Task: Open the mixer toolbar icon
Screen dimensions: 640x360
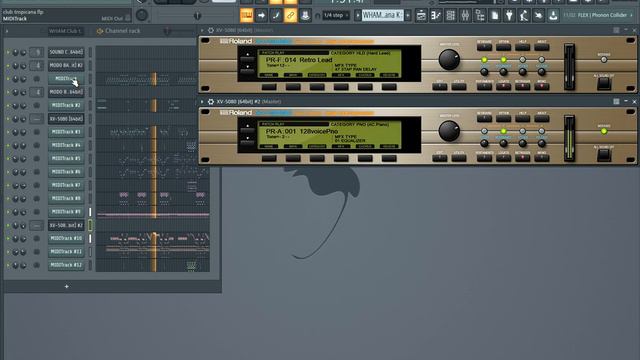Action: pyautogui.click(x=465, y=16)
